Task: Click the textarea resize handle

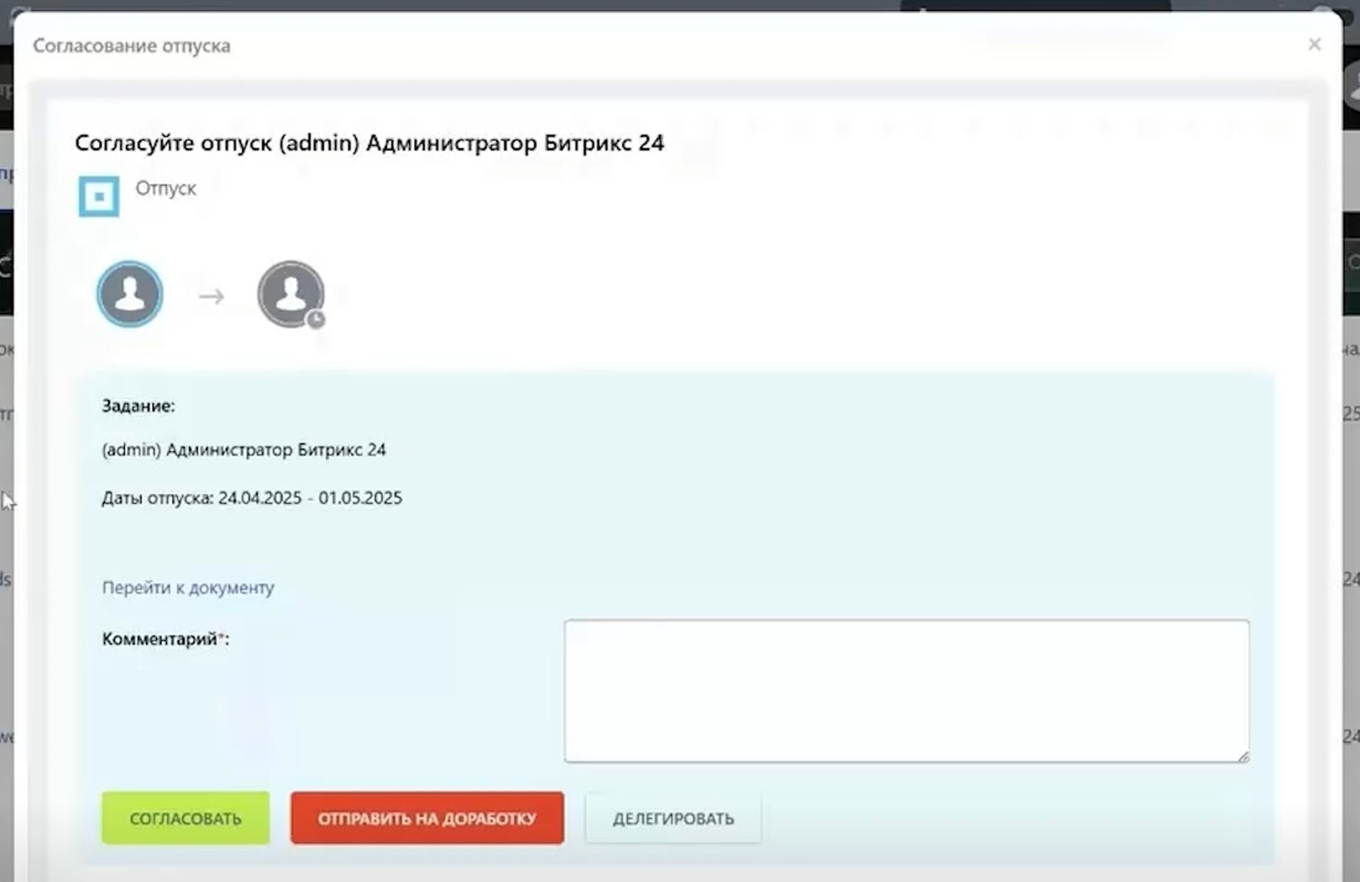Action: [1245, 757]
